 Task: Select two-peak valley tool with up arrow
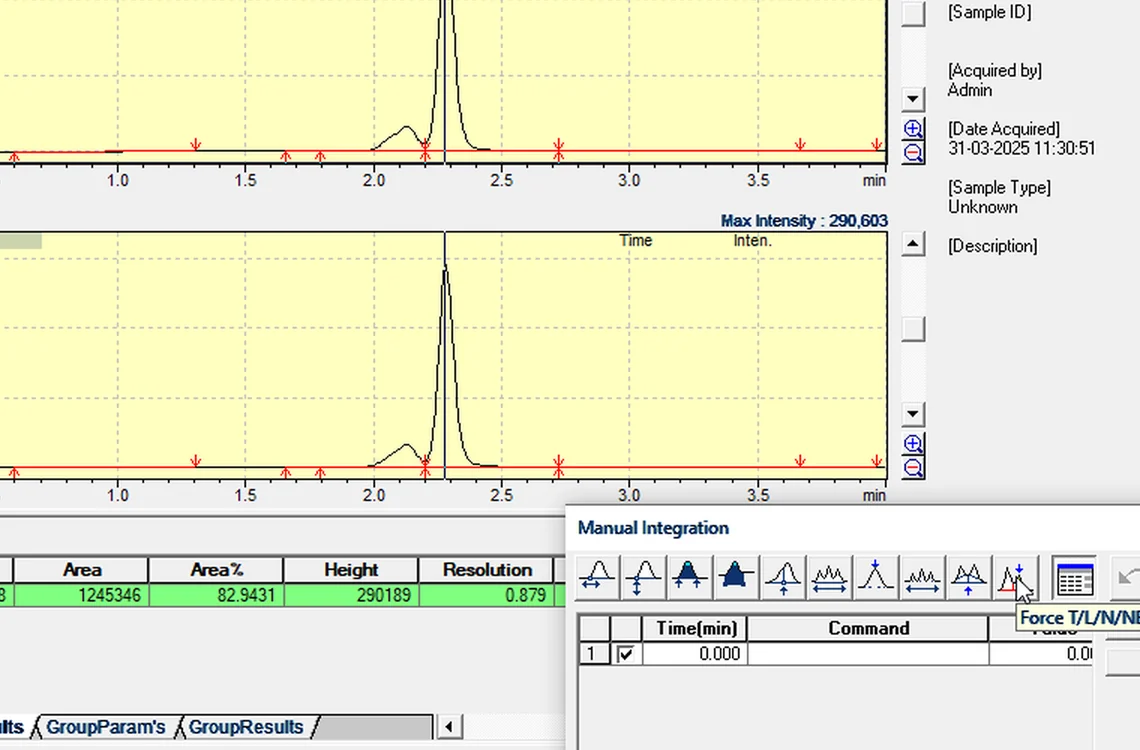tap(968, 578)
